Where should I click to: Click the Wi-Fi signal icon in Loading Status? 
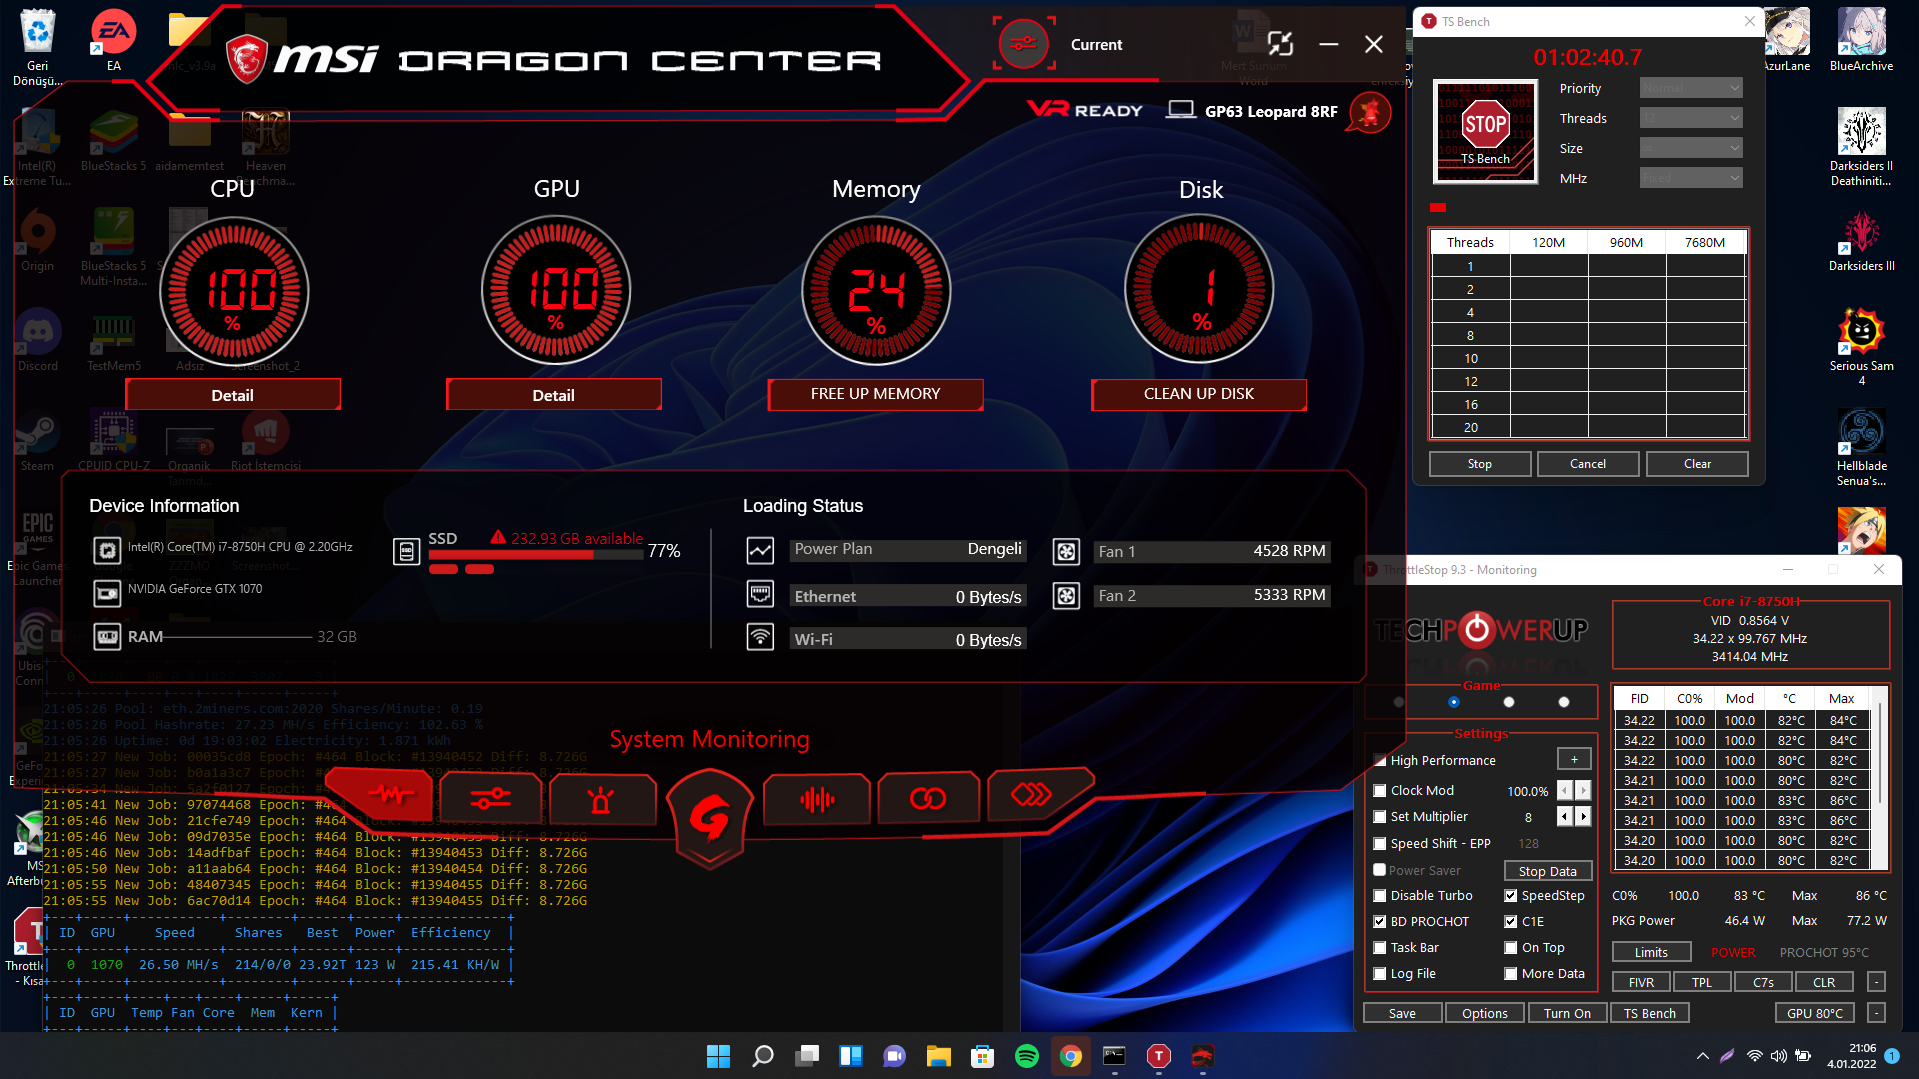pos(760,637)
